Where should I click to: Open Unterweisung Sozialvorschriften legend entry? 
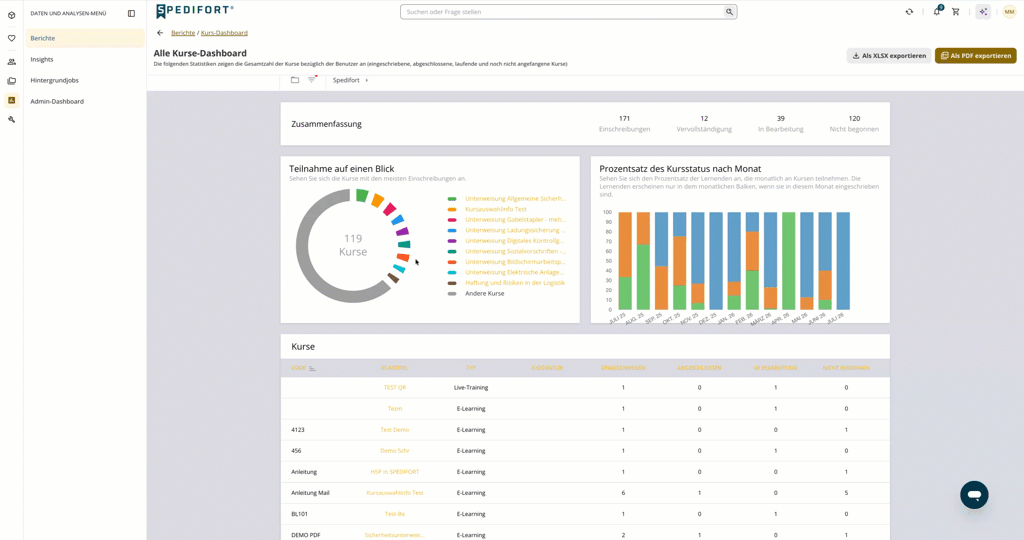coord(515,251)
